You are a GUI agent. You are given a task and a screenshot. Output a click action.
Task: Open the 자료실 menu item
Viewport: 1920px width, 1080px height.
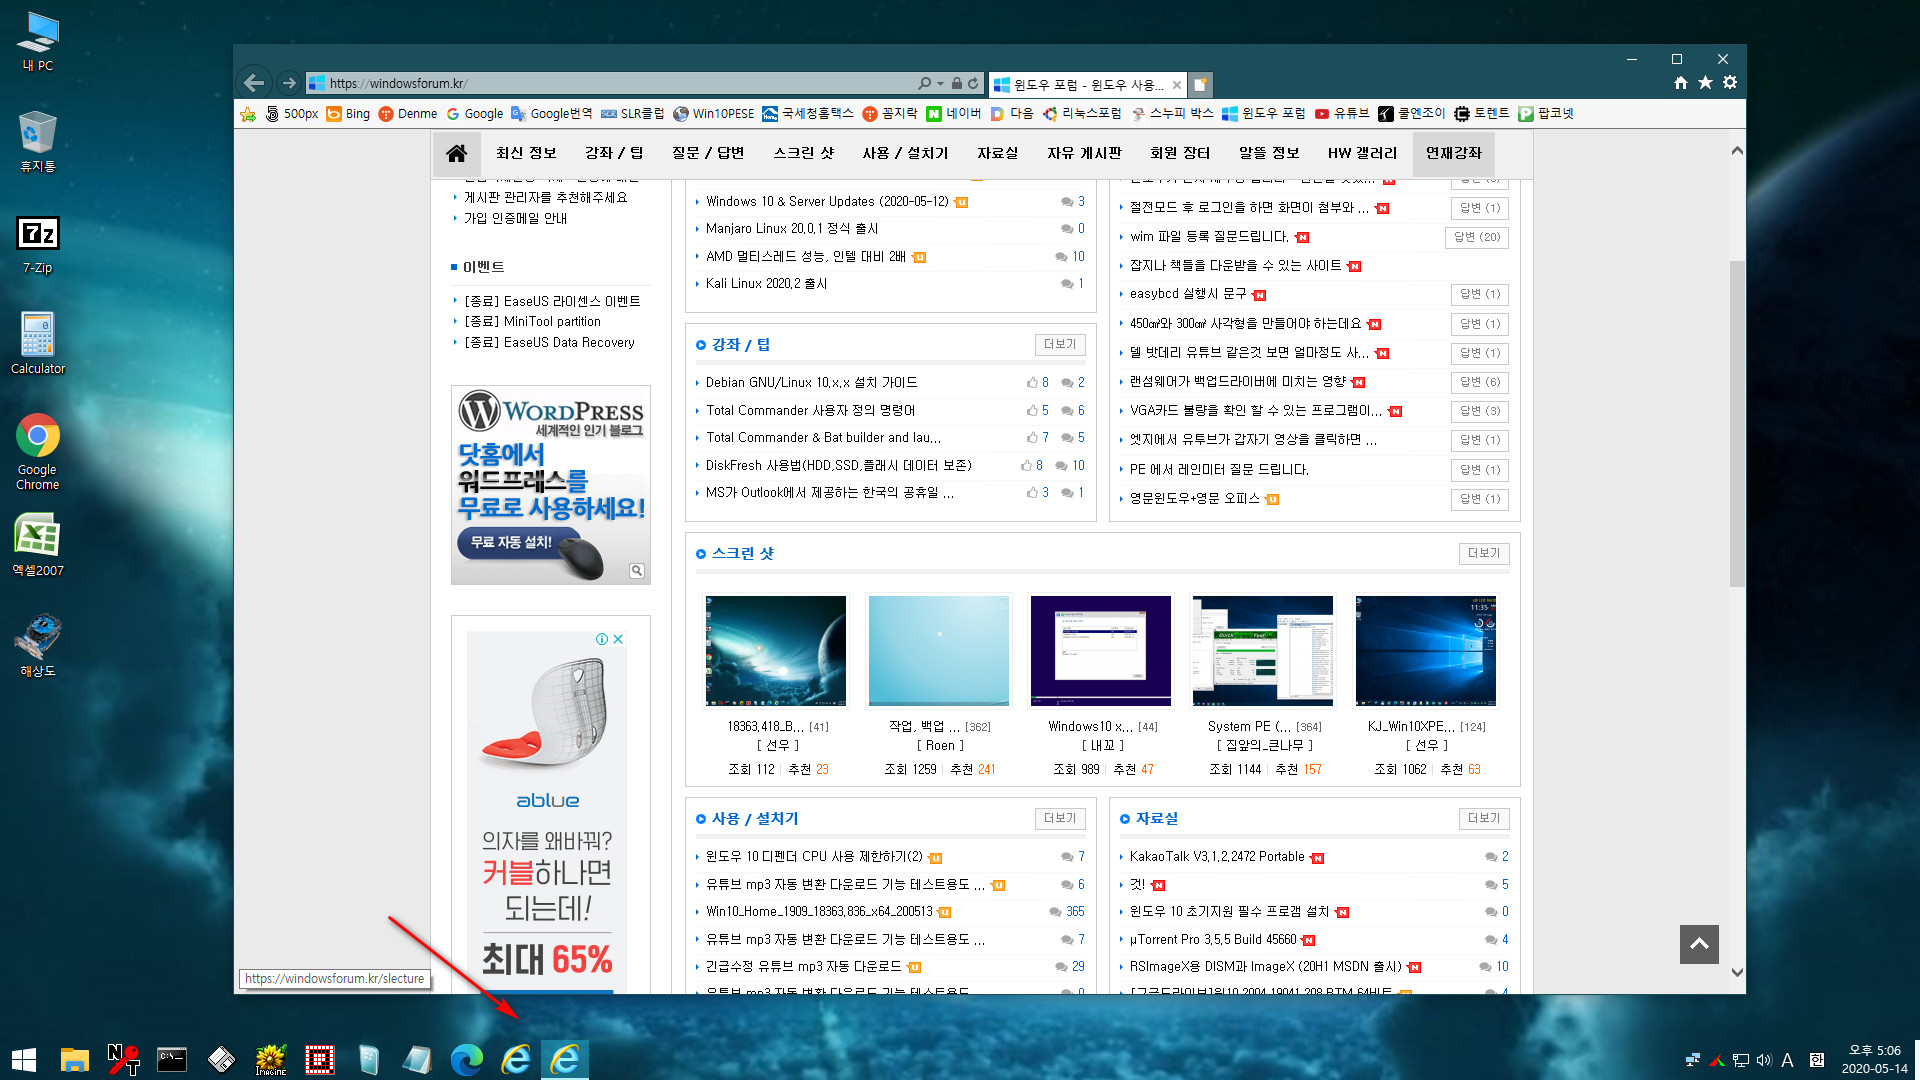(997, 153)
